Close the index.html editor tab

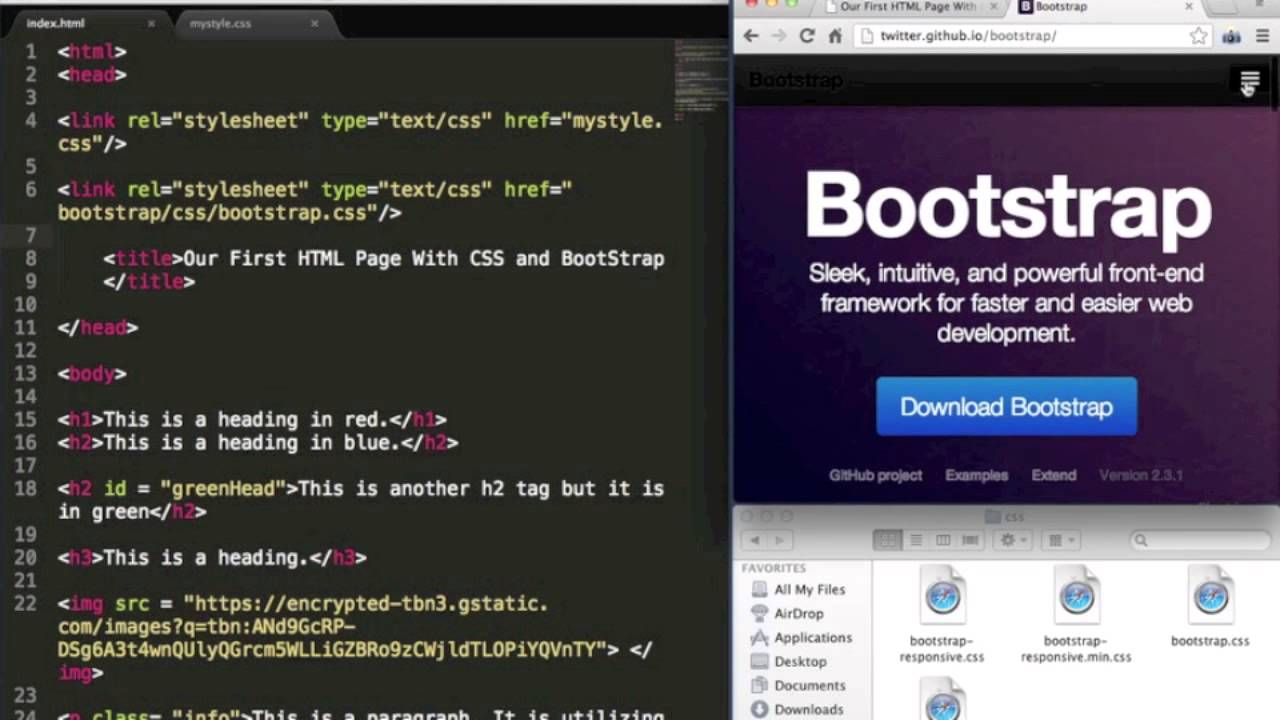[x=151, y=23]
